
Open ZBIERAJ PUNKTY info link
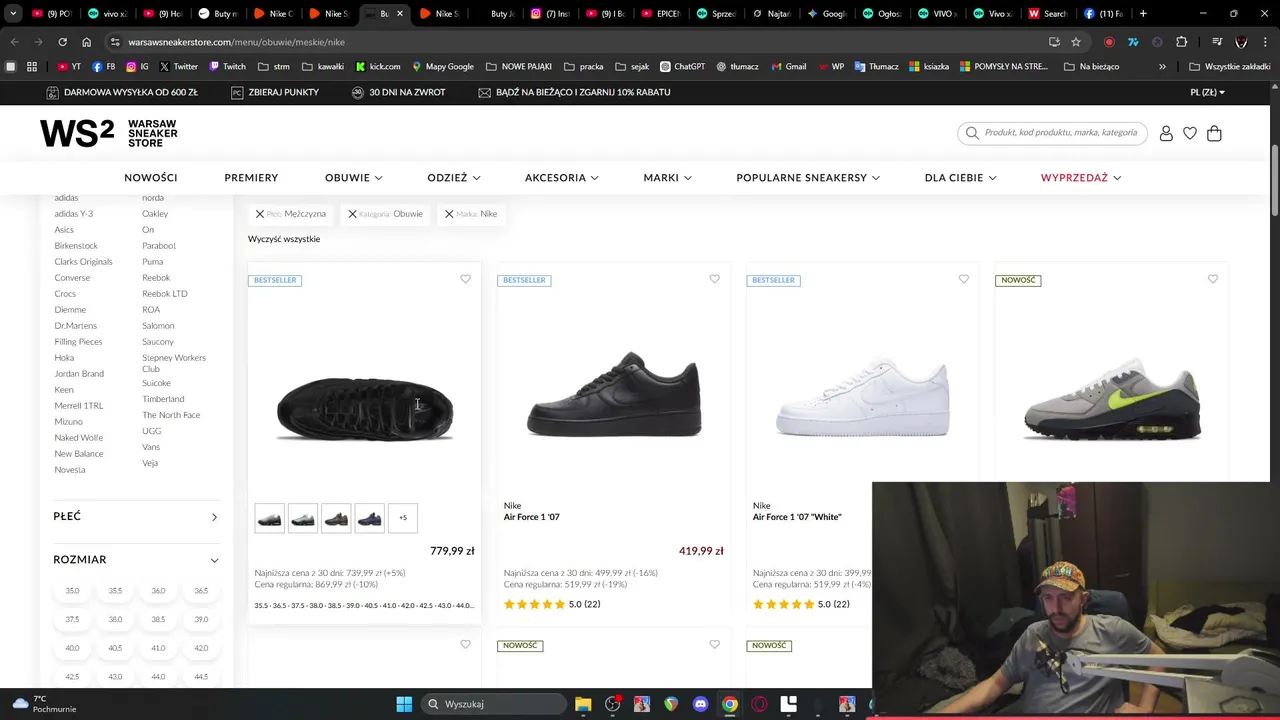coord(274,92)
